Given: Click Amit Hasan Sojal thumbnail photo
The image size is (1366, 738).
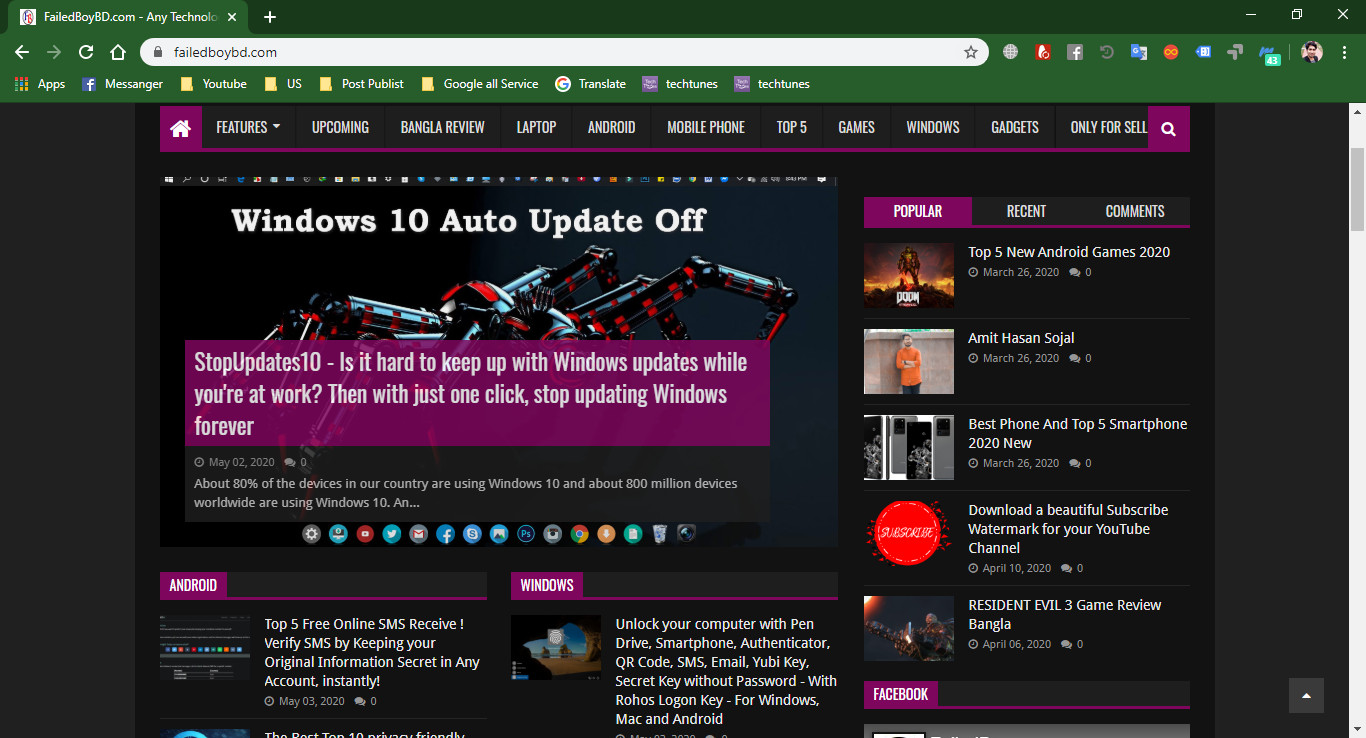Looking at the screenshot, I should (x=909, y=361).
